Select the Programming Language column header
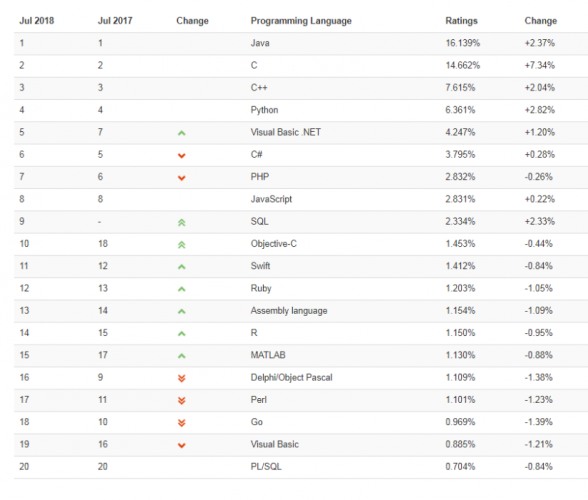 [301, 21]
